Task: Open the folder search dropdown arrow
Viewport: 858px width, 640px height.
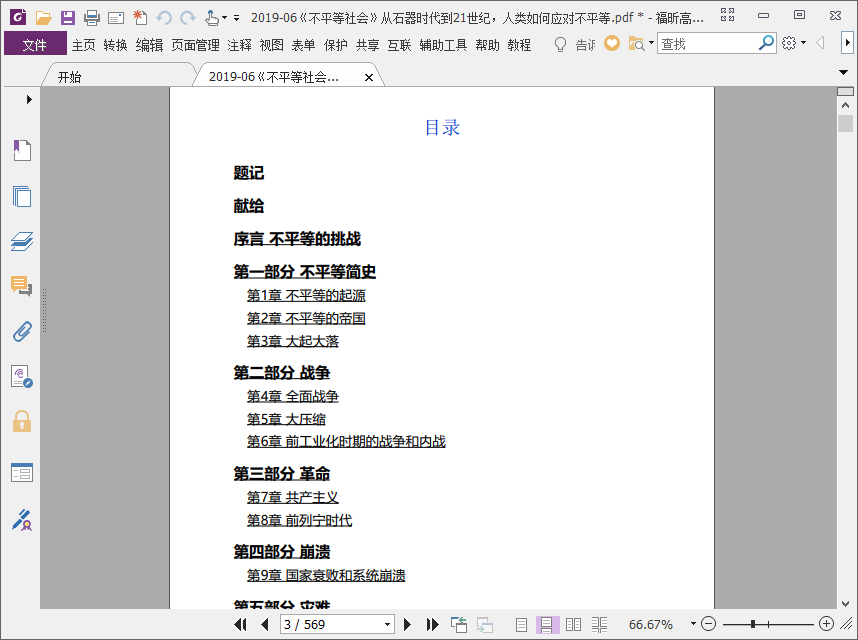Action: (651, 43)
